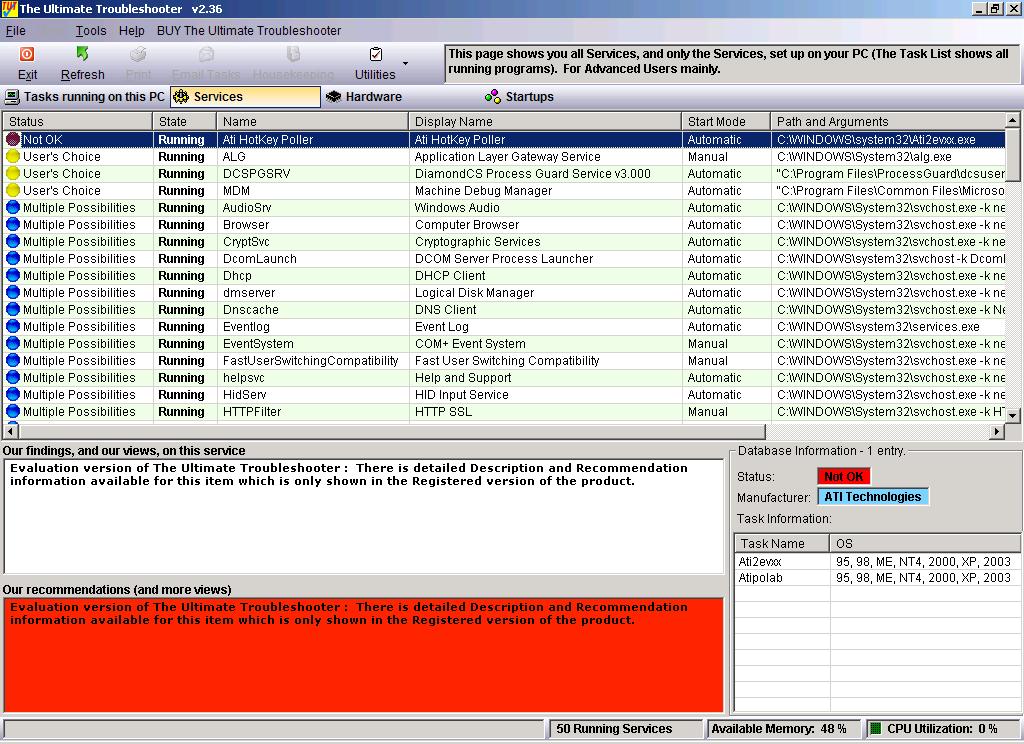Click the blue status icon for HTTPFilter row
Screen dimensions: 1024x744
click(13, 411)
